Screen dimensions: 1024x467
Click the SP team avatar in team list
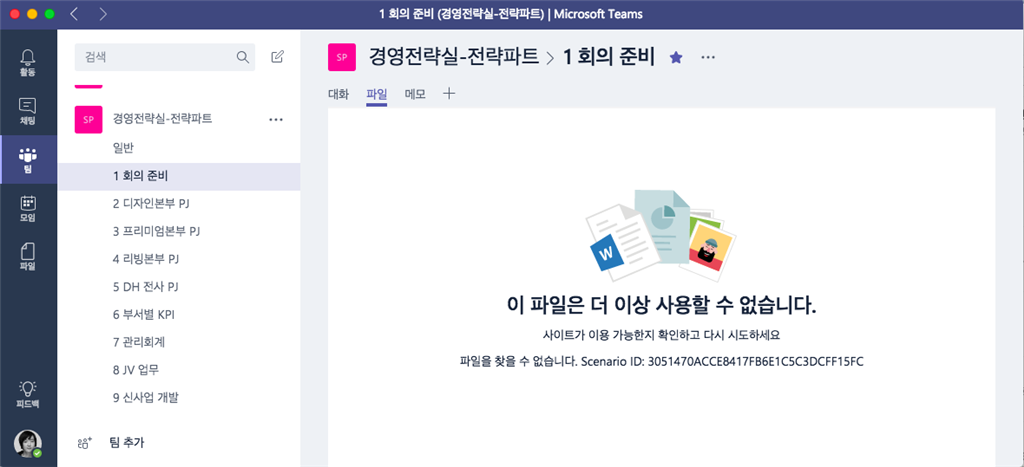pos(89,120)
